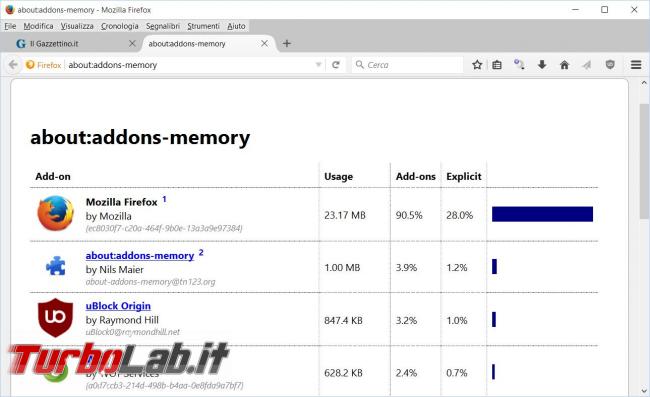Click the Usage column header

coord(338,177)
